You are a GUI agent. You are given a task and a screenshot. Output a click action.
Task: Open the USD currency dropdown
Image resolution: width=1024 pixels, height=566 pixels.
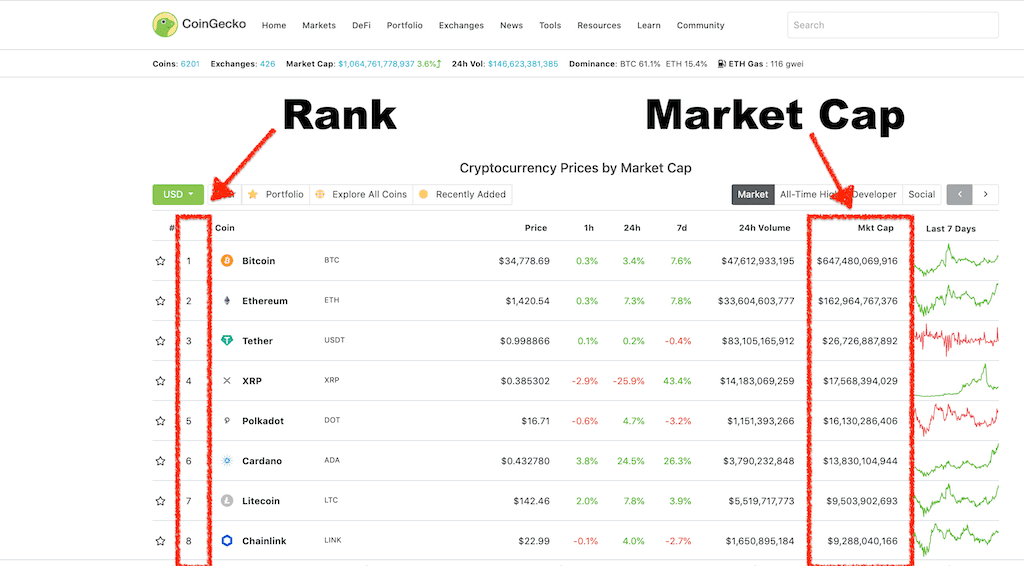178,194
